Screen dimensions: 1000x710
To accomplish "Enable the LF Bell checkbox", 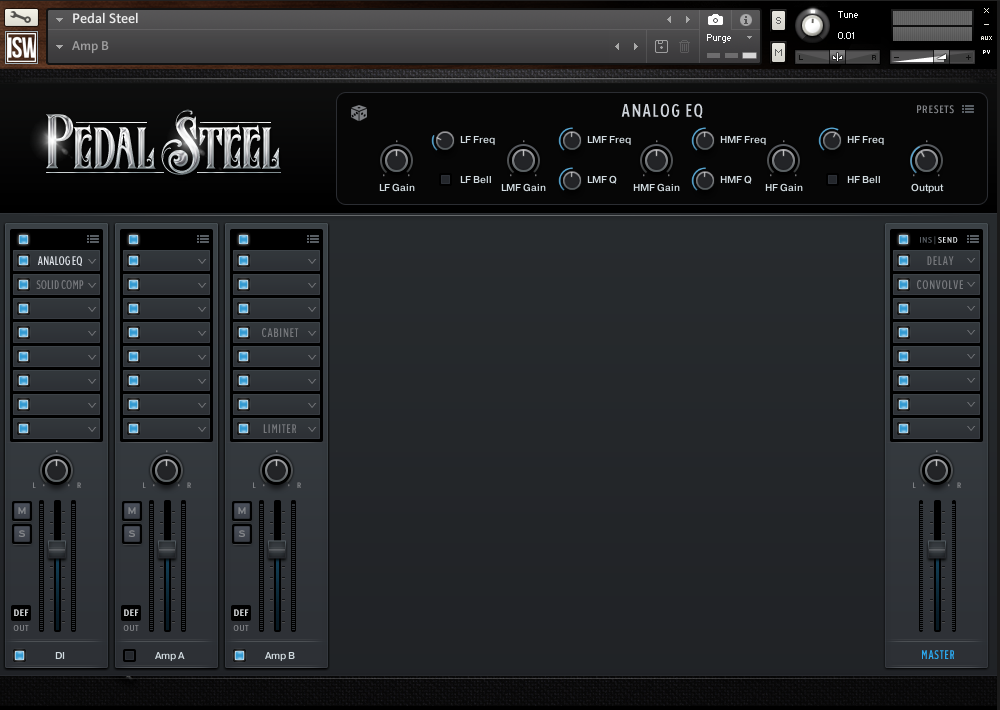I will pyautogui.click(x=444, y=180).
